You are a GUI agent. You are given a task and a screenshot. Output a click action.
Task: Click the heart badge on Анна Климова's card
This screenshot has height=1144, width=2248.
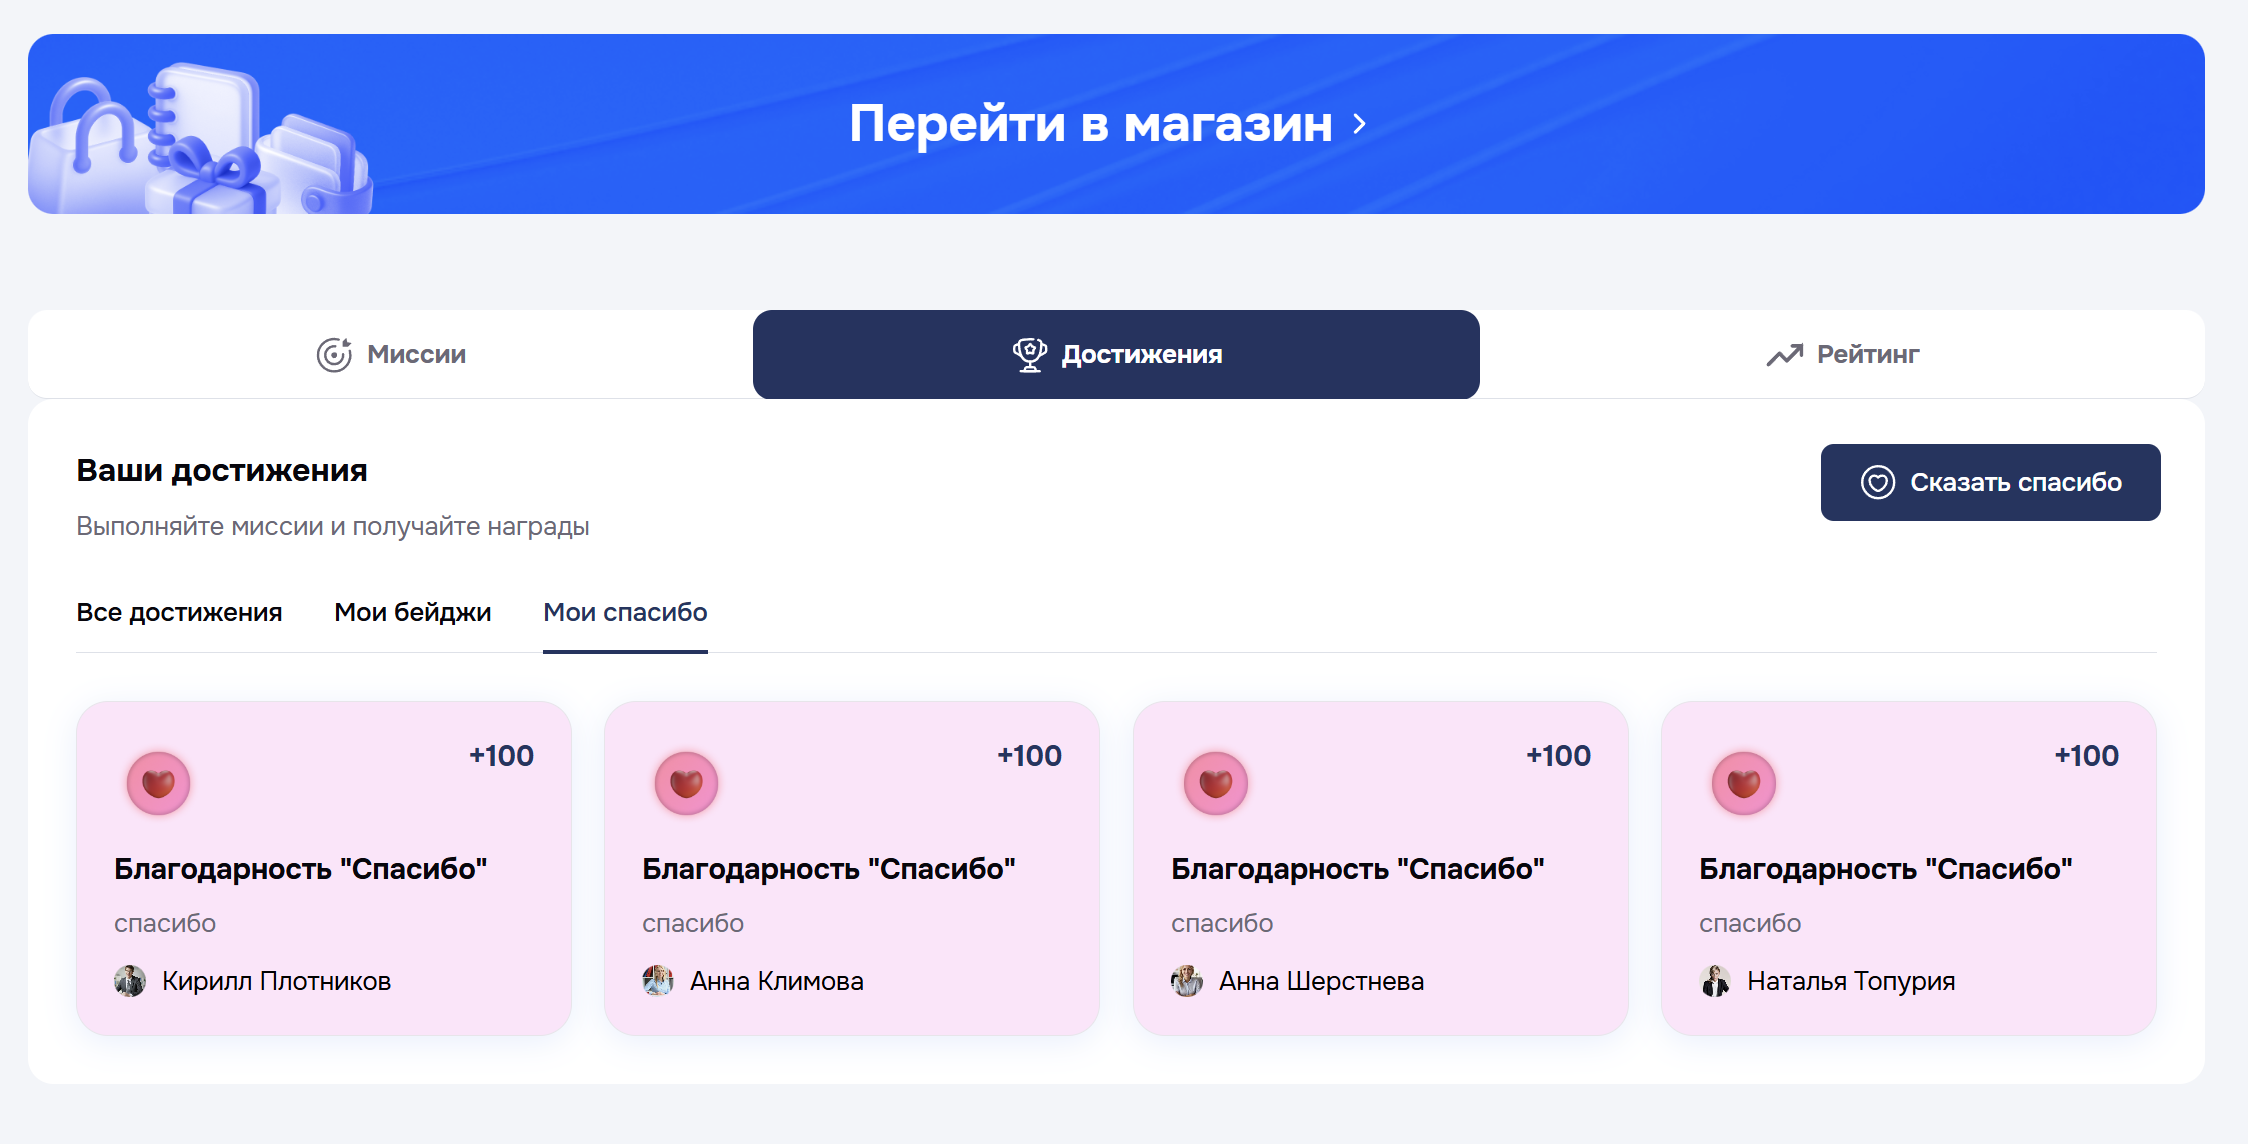click(686, 783)
